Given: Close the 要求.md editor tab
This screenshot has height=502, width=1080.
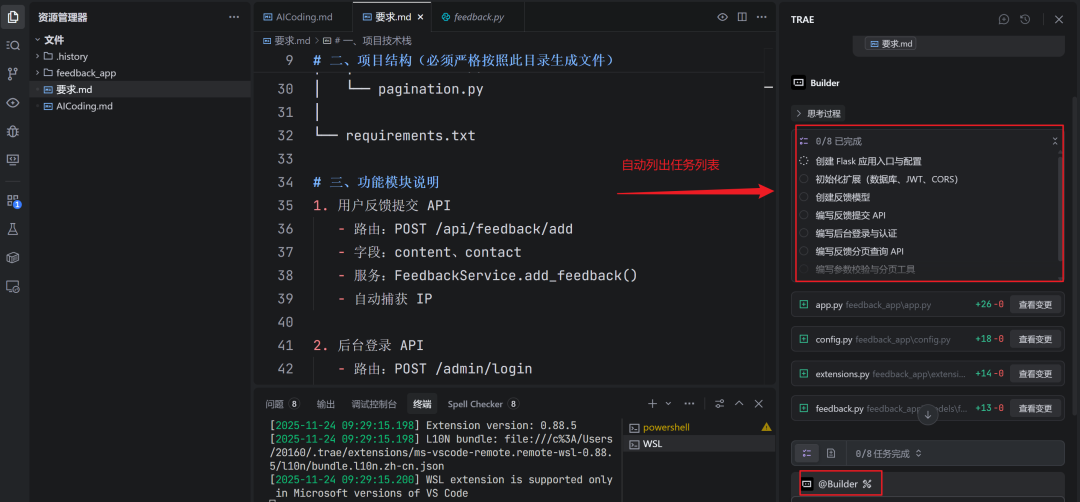Looking at the screenshot, I should [x=419, y=17].
